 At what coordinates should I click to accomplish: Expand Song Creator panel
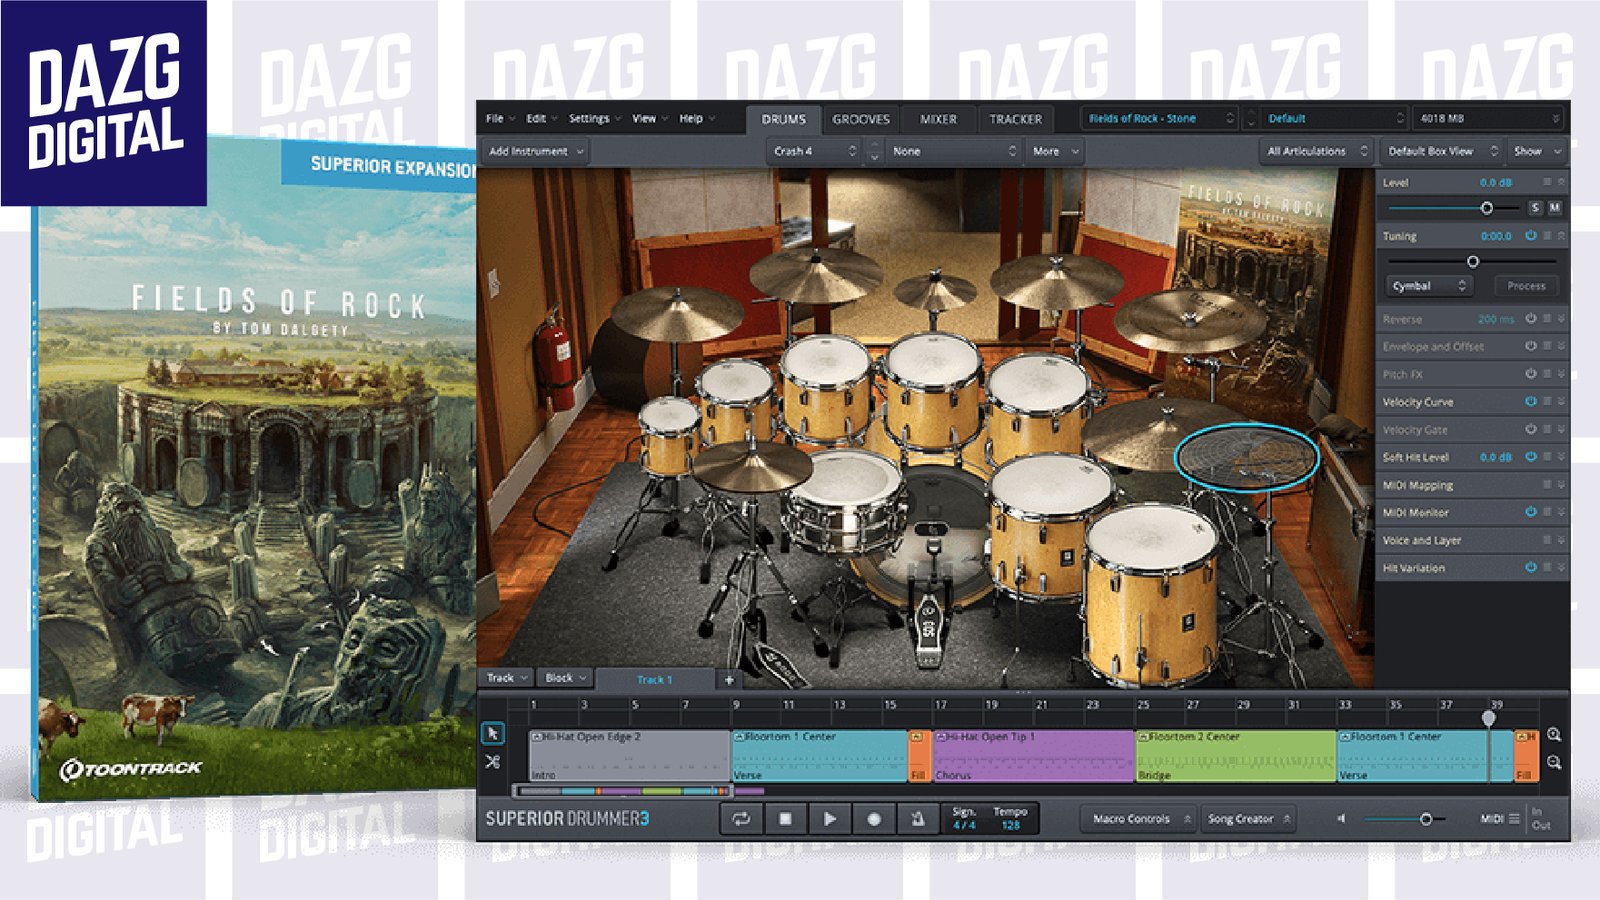(1249, 819)
